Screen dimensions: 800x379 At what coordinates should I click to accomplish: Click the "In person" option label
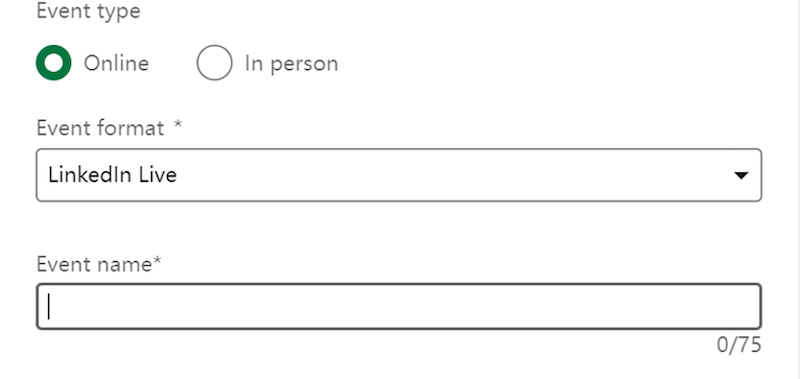(291, 64)
